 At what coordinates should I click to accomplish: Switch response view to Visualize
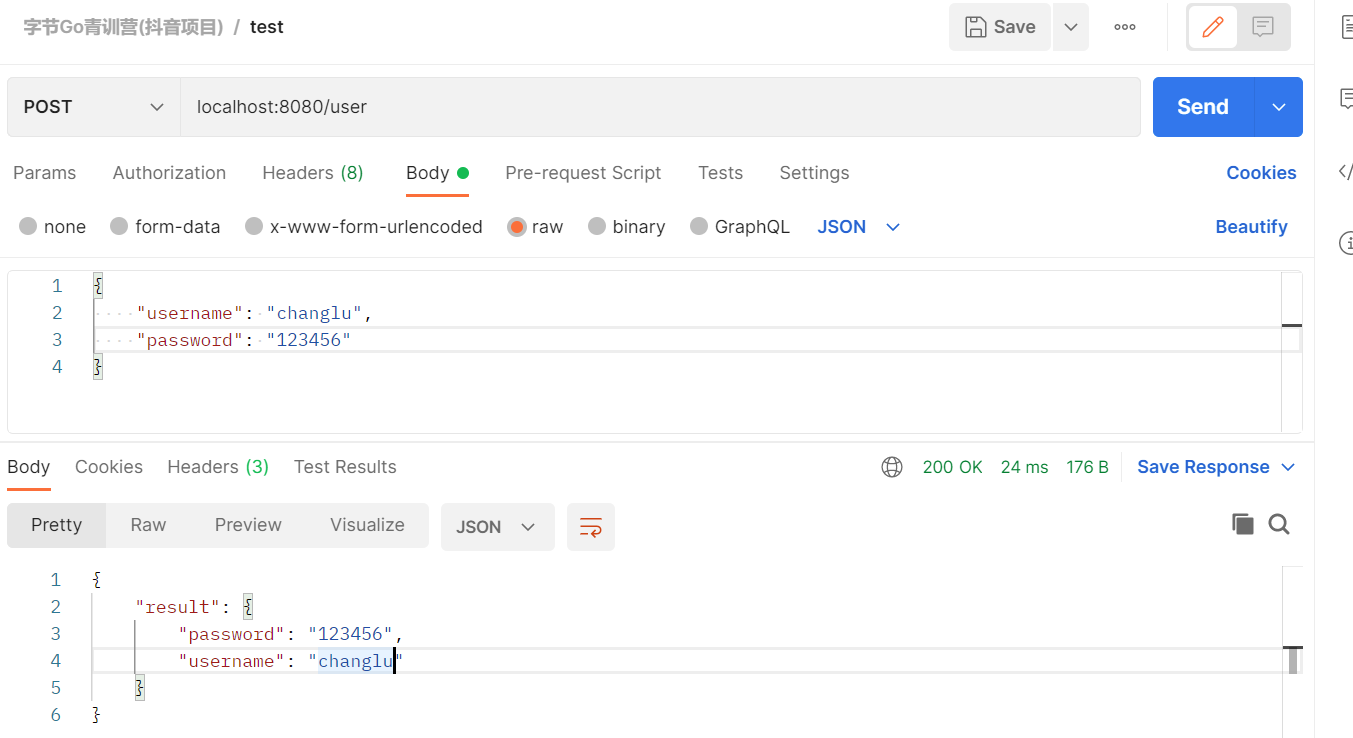[367, 525]
